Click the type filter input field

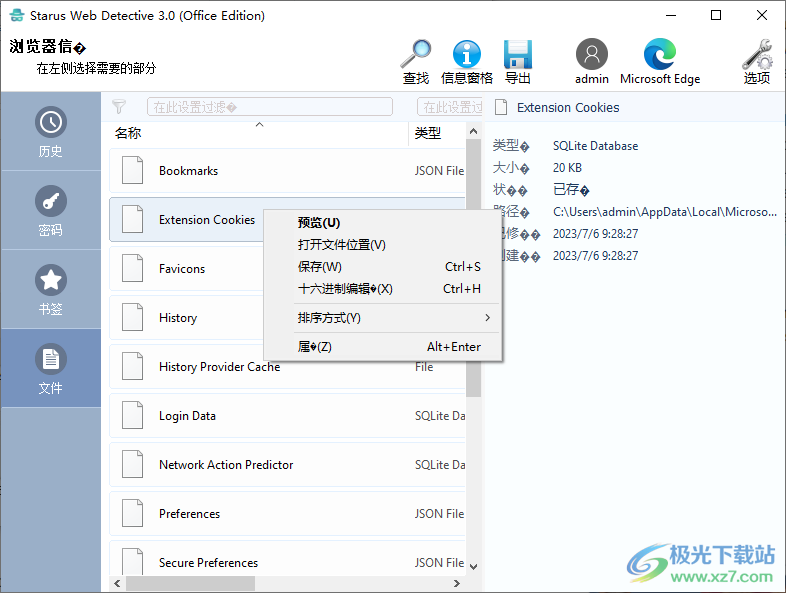(450, 107)
